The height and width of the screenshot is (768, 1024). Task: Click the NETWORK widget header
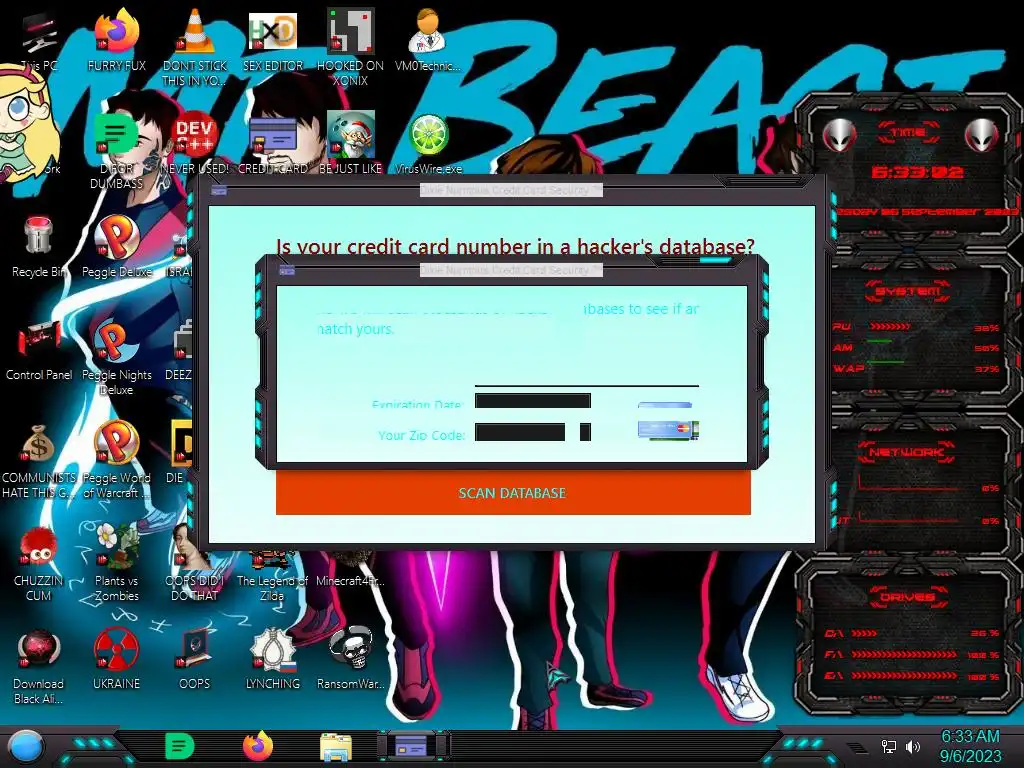pos(906,452)
